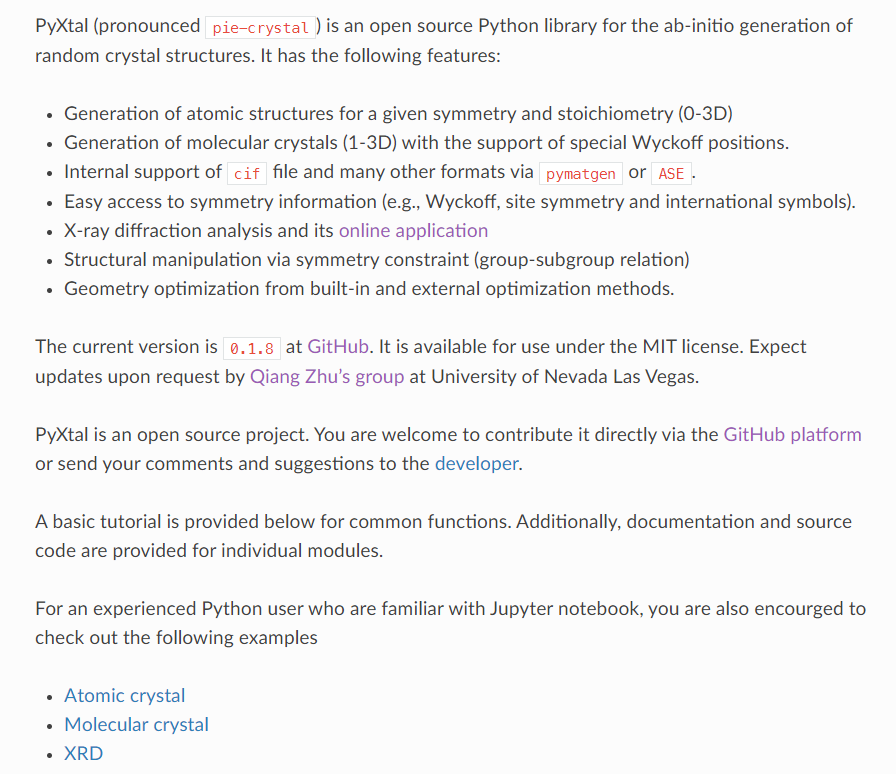Click the molecular crystals generation bullet
The image size is (896, 774).
pos(426,143)
